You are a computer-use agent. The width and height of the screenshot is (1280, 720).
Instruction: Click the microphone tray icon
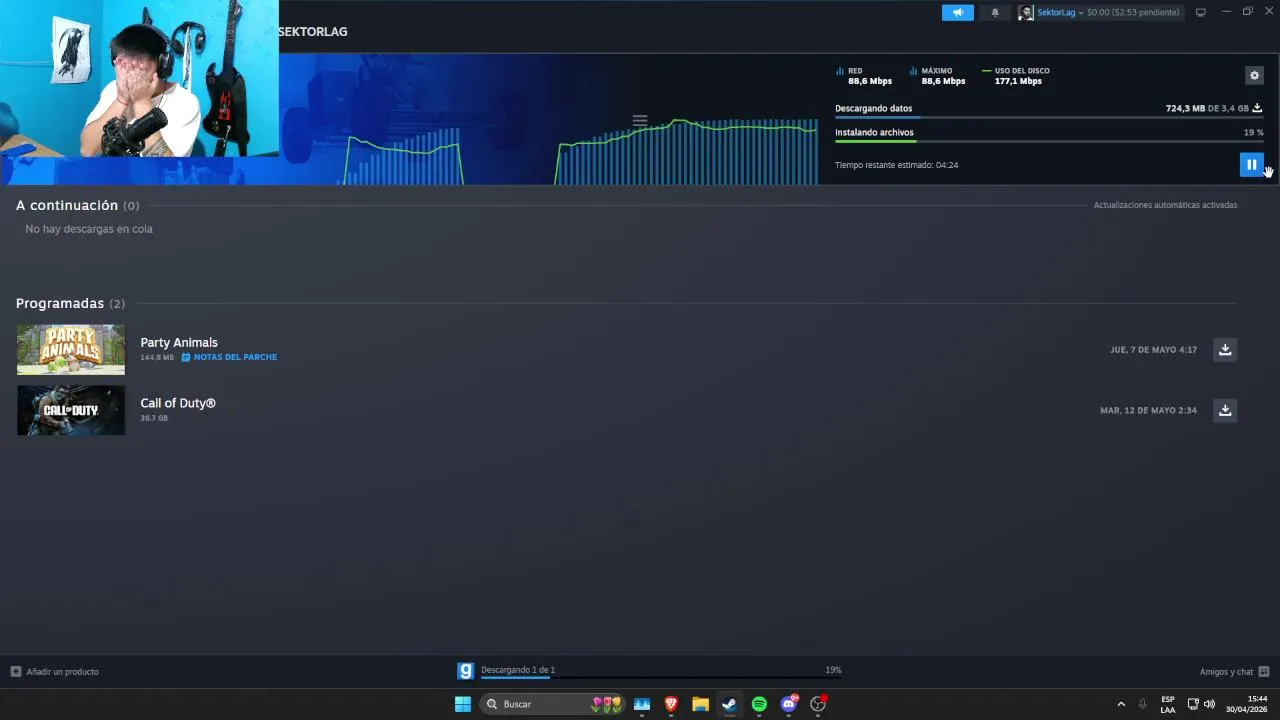[x=1142, y=704]
